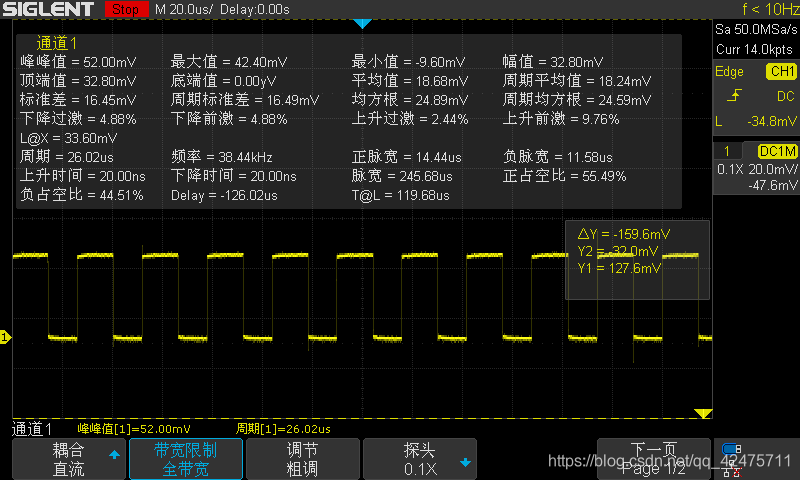
Task: Click the USB connection icon
Action: click(x=732, y=449)
